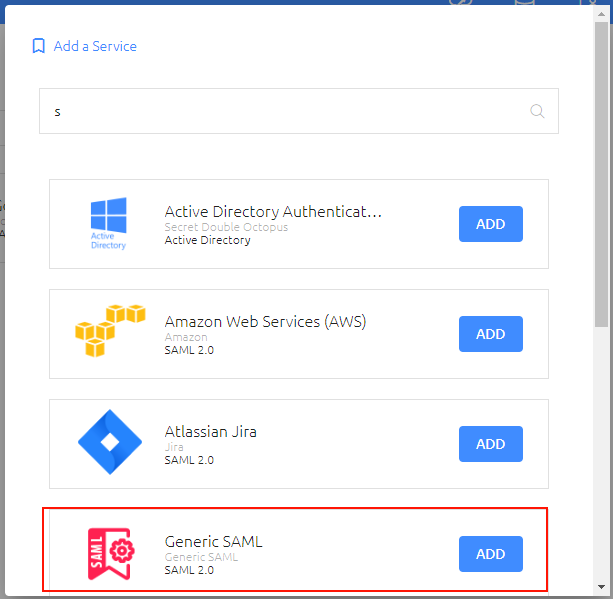Add the Active Directory Authentication service

(x=491, y=224)
